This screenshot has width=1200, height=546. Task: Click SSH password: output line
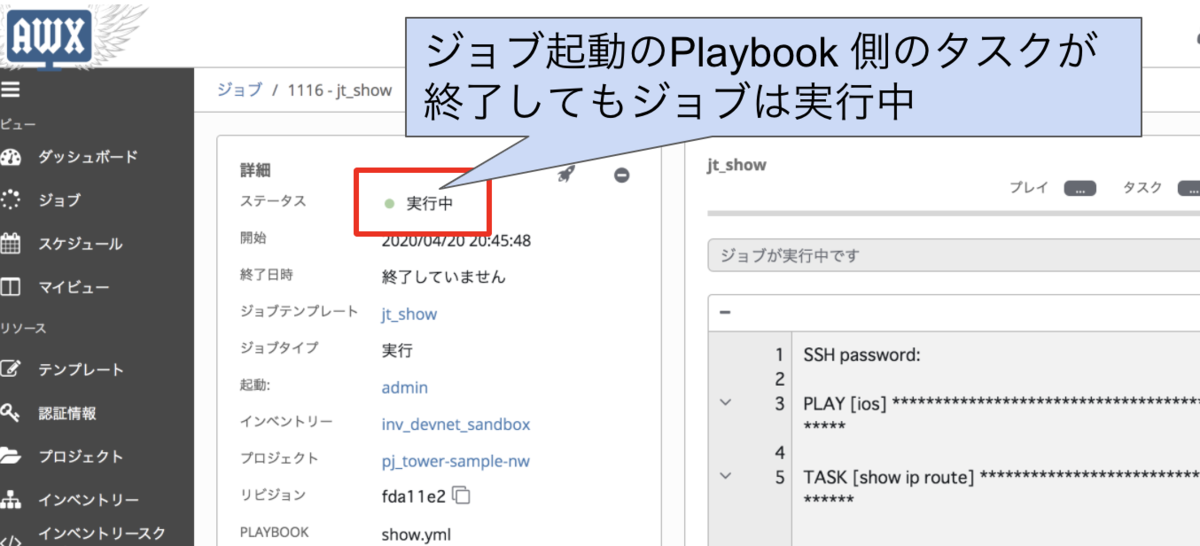pyautogui.click(x=861, y=355)
